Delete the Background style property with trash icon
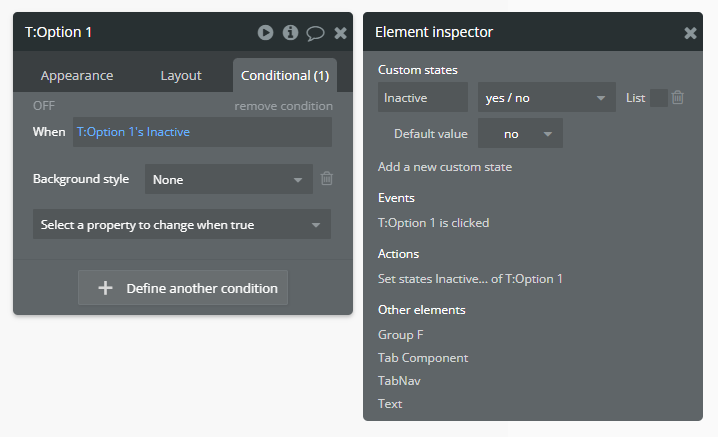The image size is (718, 437). coord(326,179)
